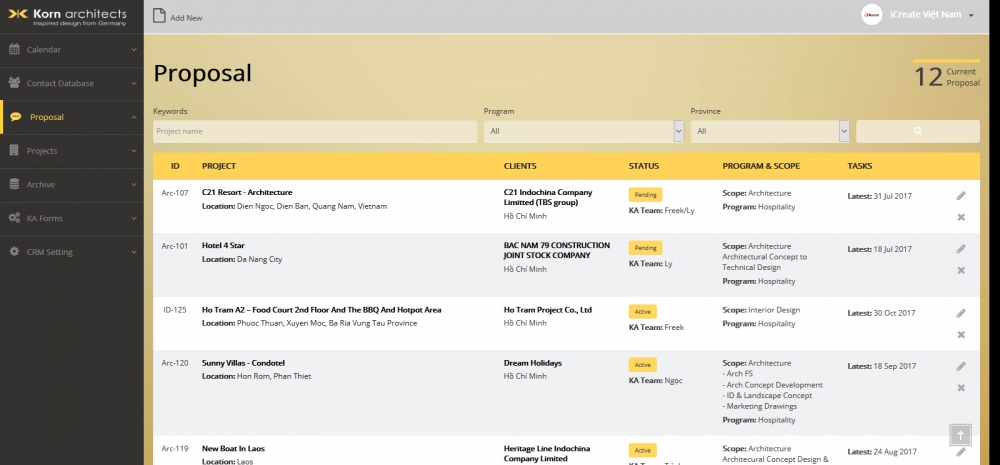The width and height of the screenshot is (1000, 465).
Task: Click the KA Forms gears icon
Action: 14,218
